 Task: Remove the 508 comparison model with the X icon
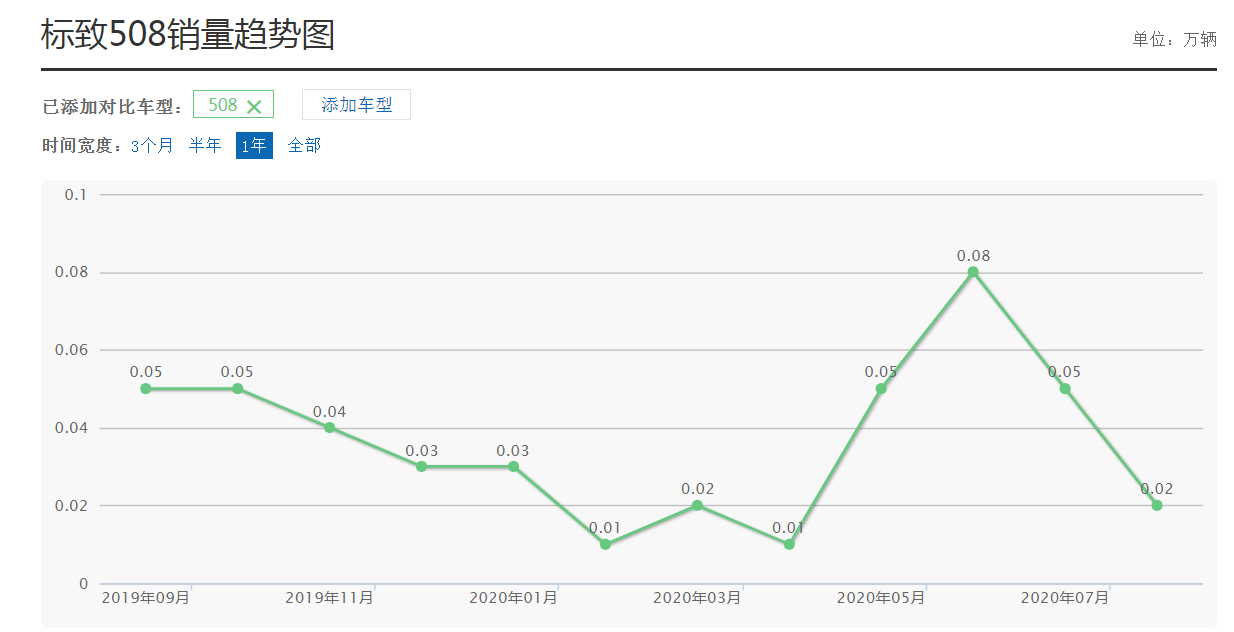click(x=254, y=106)
